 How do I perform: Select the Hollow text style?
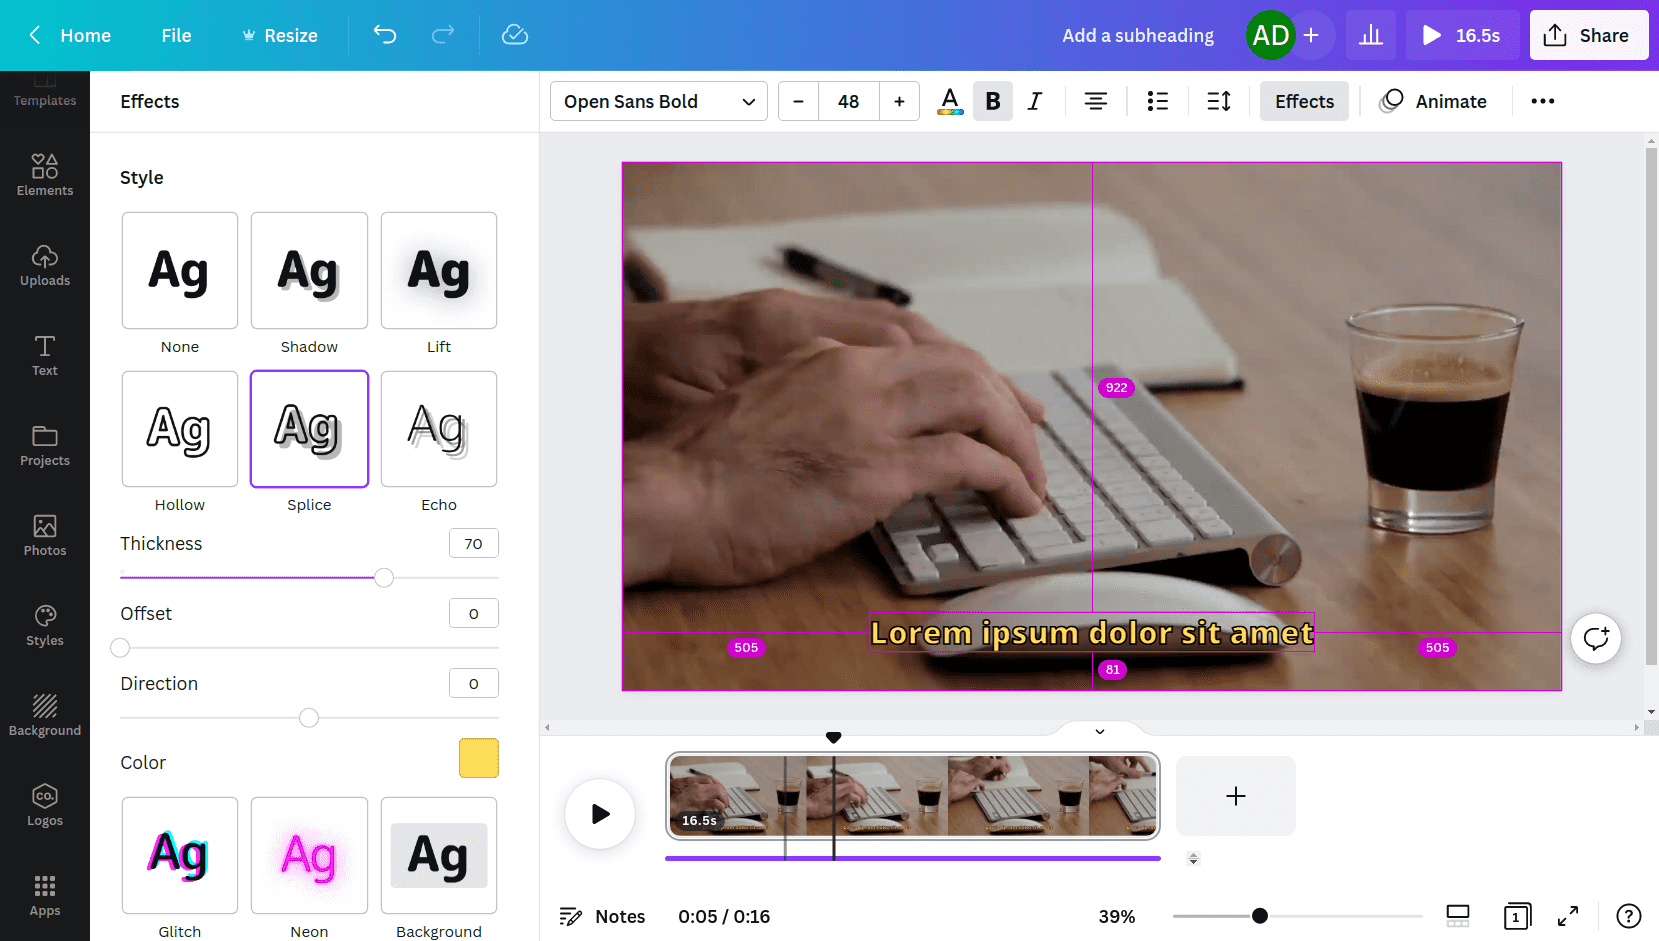(x=180, y=429)
